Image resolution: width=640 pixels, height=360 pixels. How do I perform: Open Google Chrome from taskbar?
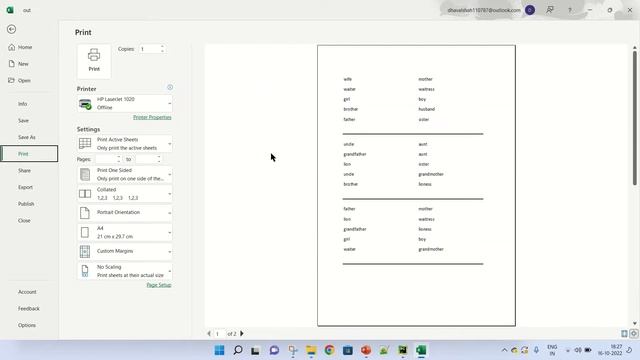(x=329, y=350)
